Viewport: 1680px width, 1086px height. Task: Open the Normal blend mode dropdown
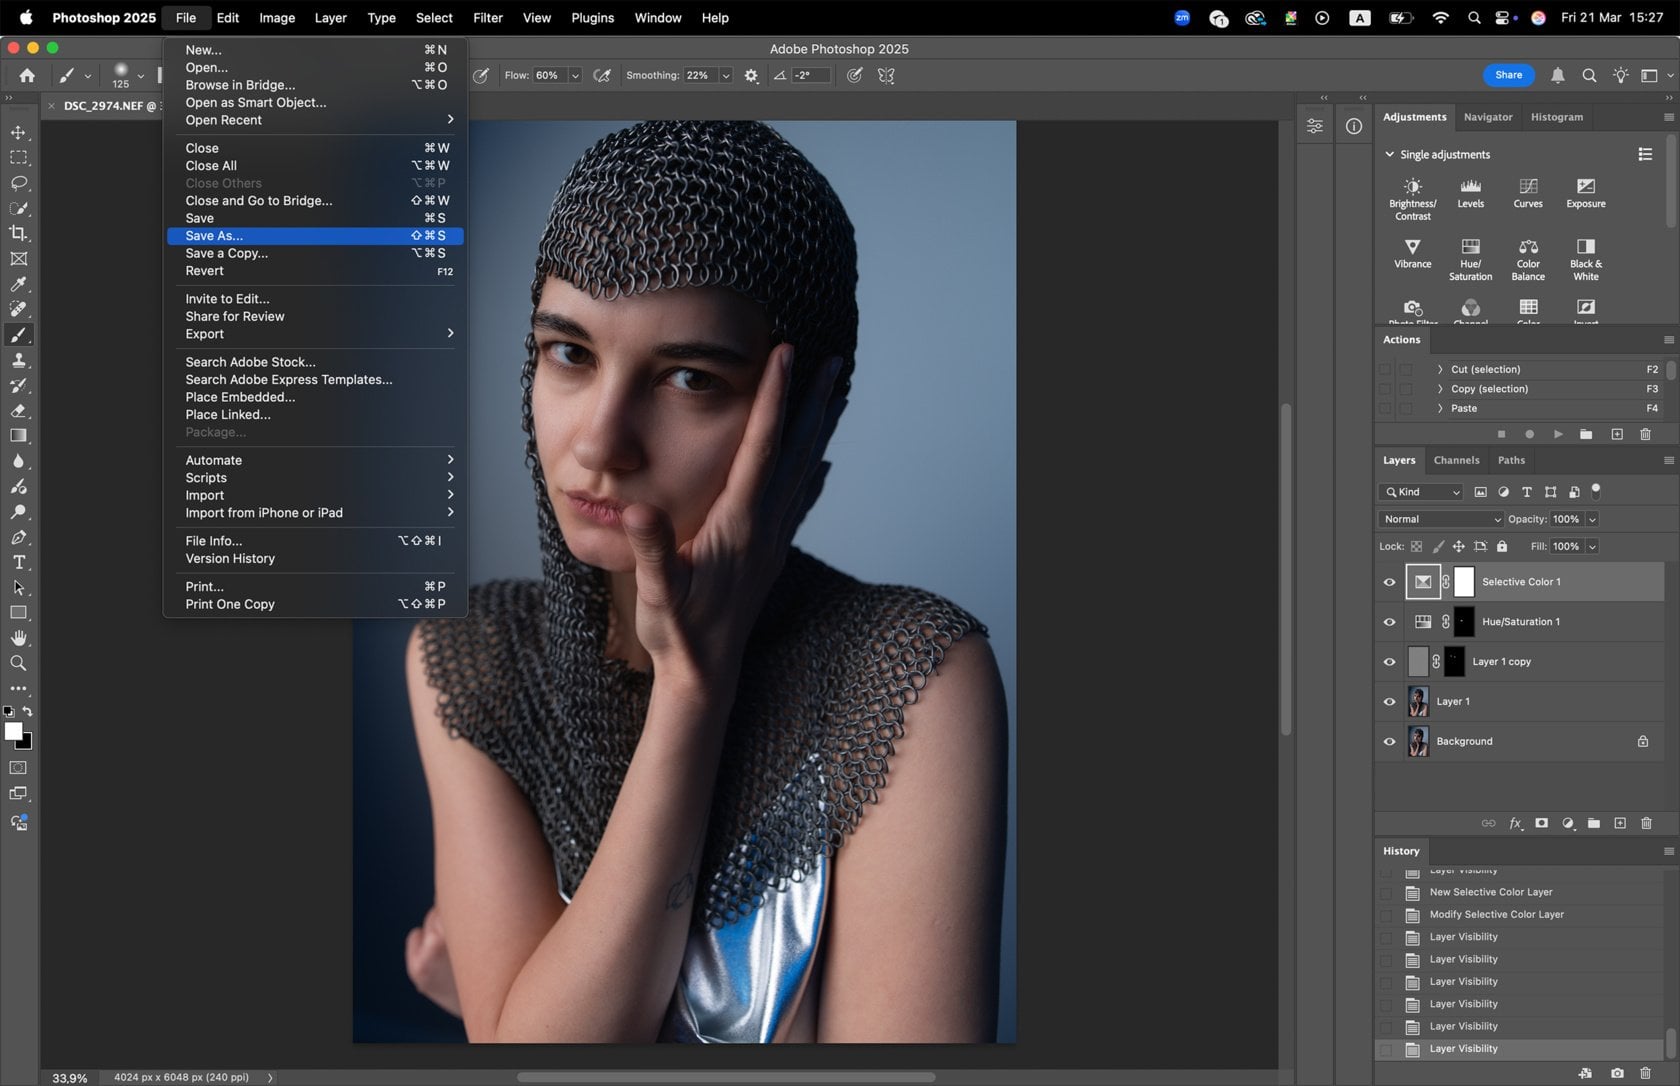[x=1440, y=519]
